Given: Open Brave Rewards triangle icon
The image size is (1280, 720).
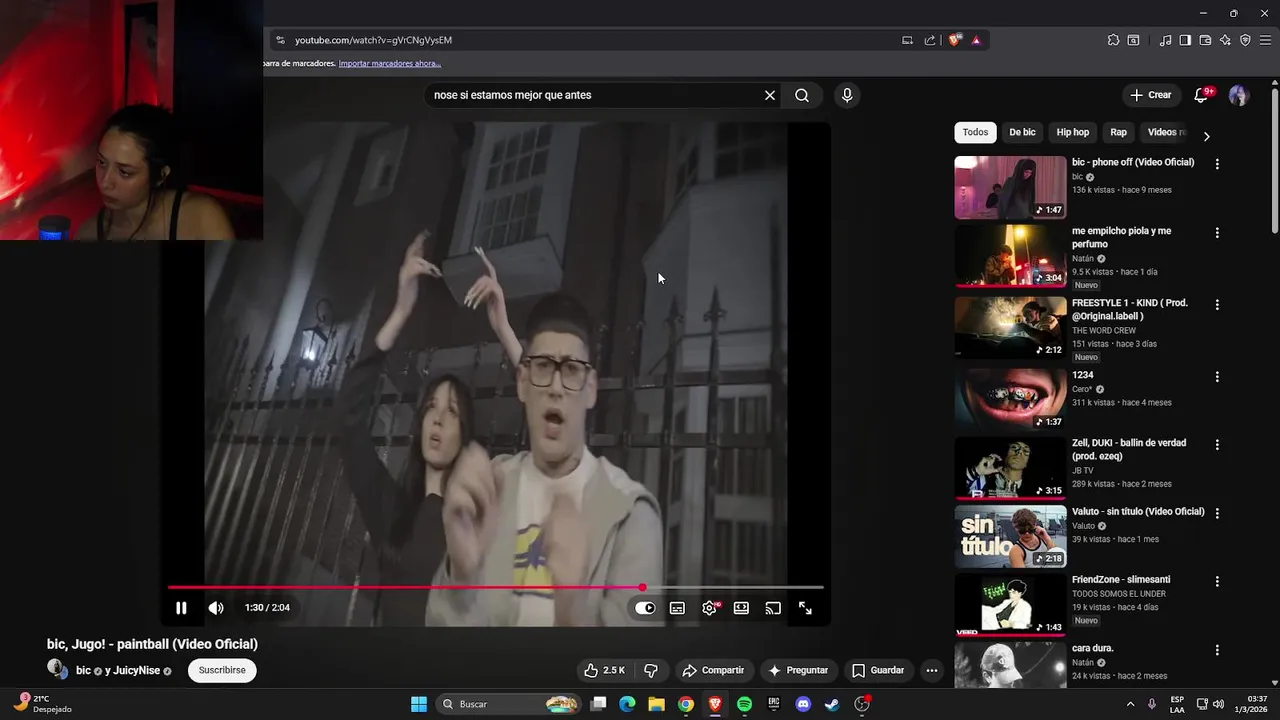Looking at the screenshot, I should click(976, 40).
